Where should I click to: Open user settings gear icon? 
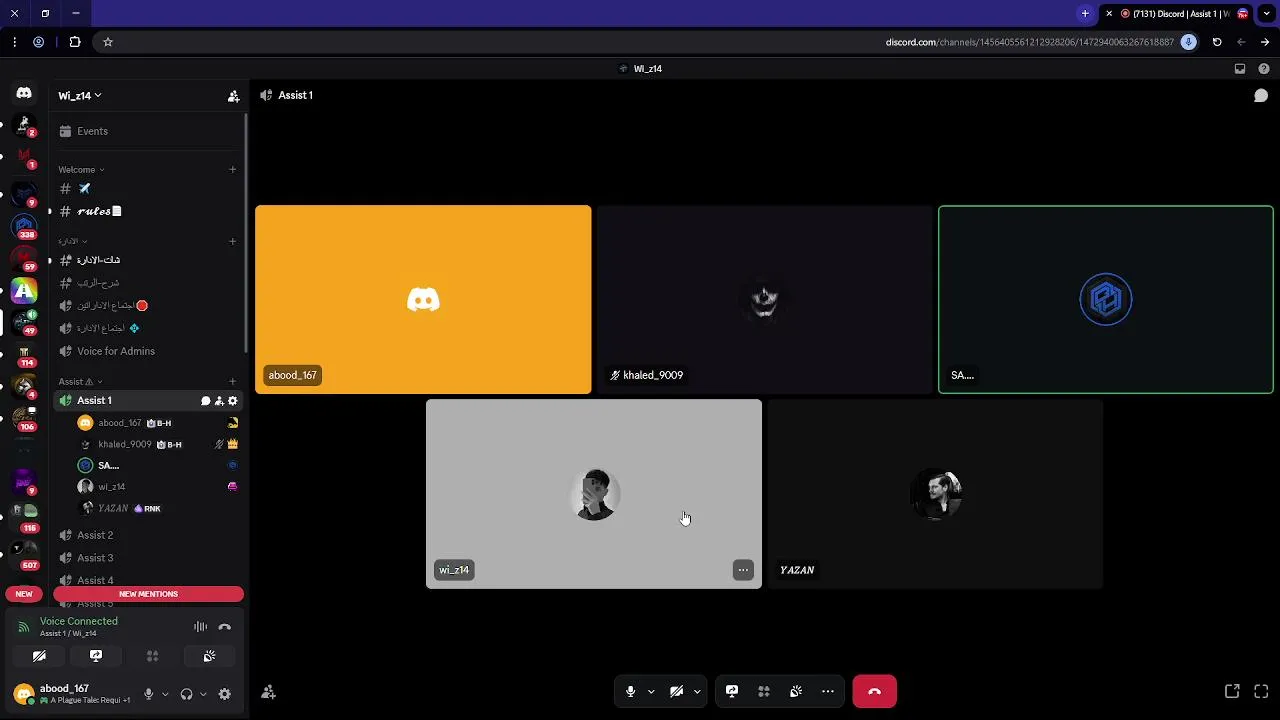click(x=225, y=694)
